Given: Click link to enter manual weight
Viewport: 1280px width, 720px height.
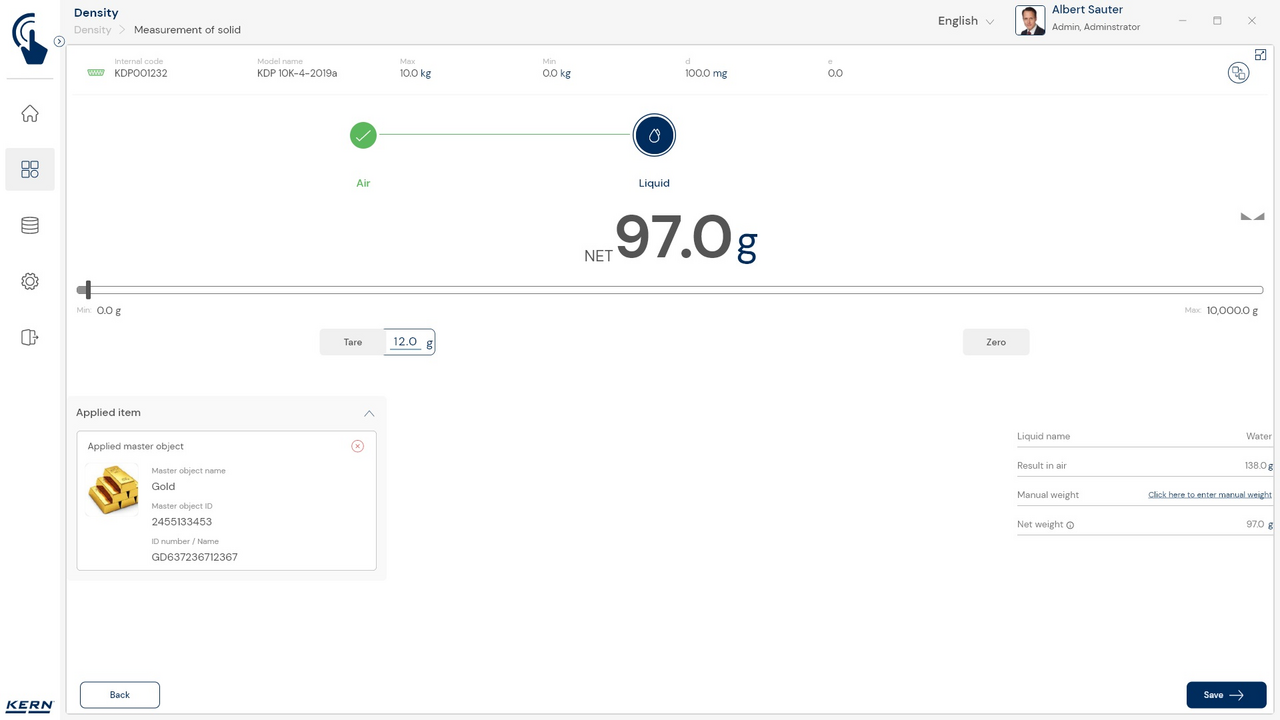Looking at the screenshot, I should 1209,495.
